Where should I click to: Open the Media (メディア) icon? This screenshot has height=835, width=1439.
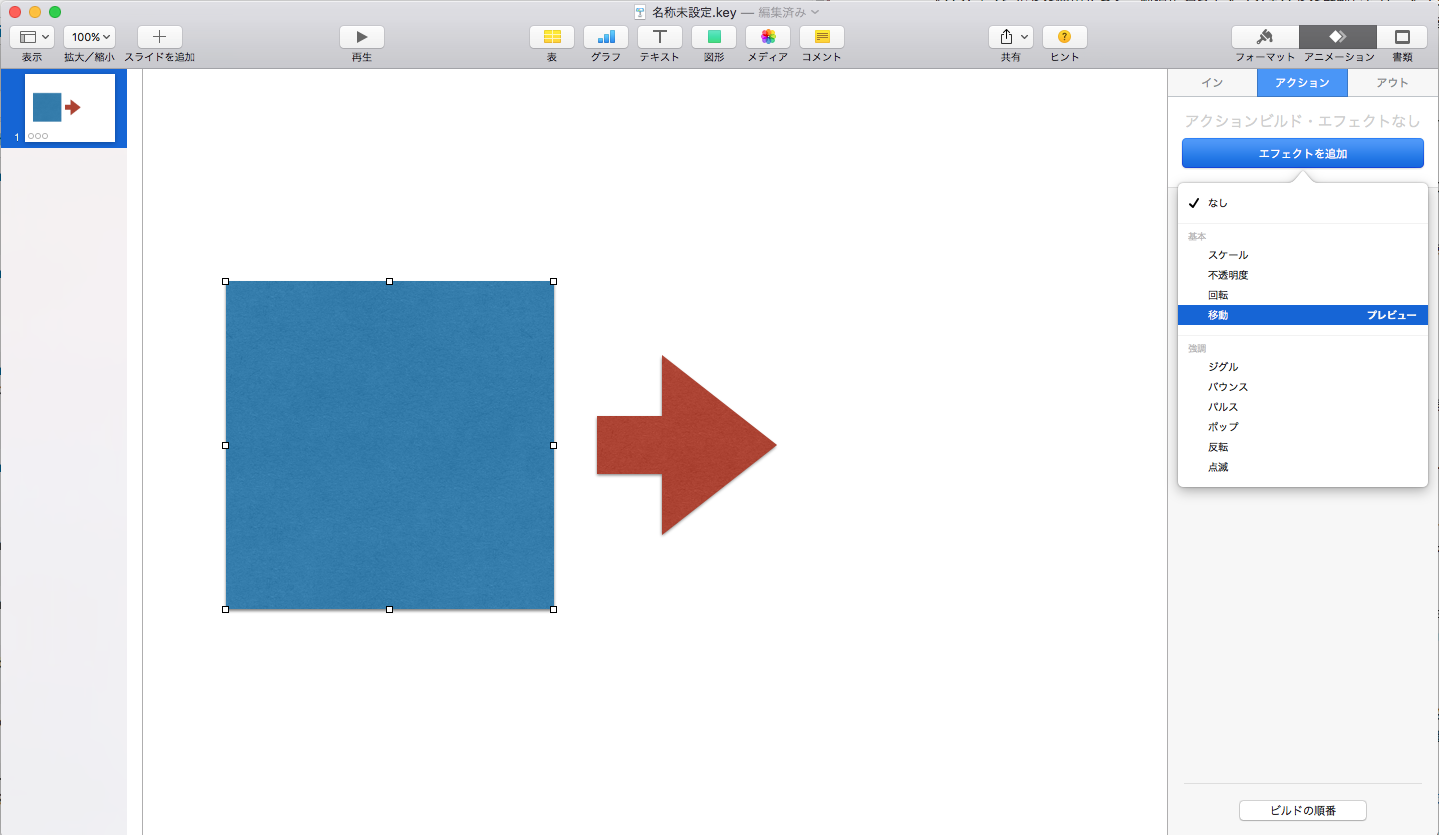(x=768, y=37)
